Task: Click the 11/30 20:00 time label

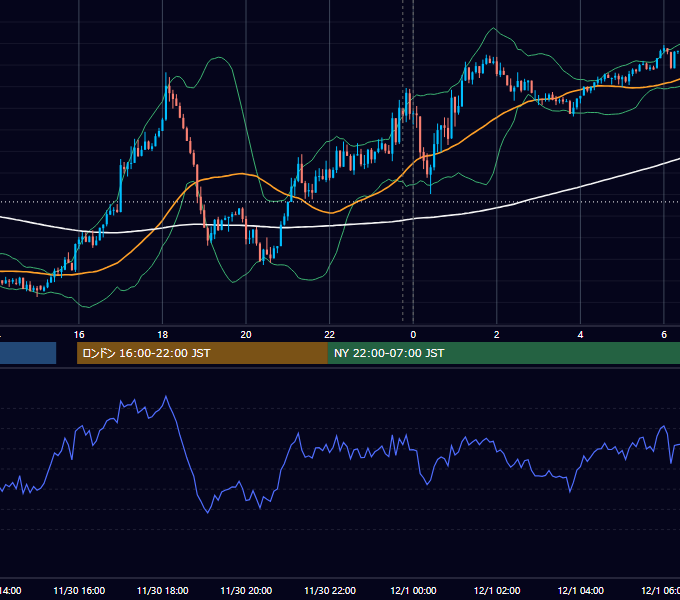Action: [246, 590]
